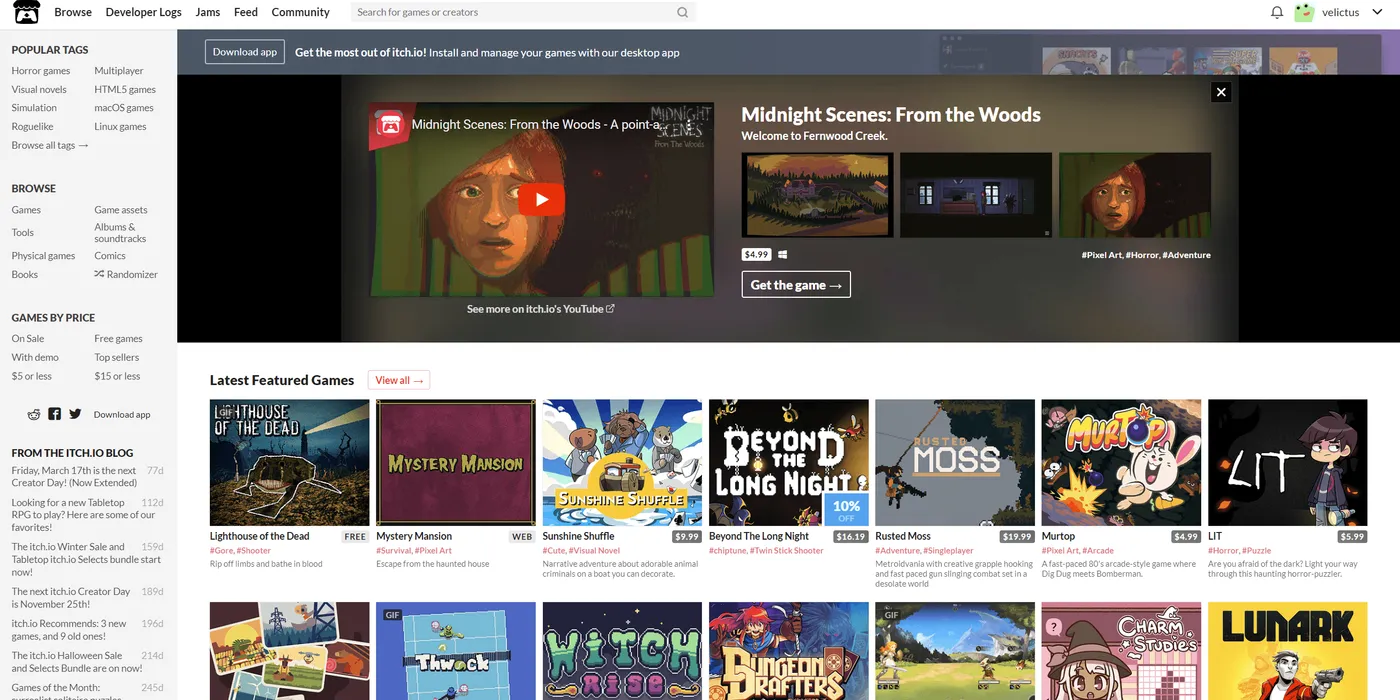
Task: Open Beyond The Long Night cover
Action: 789,463
